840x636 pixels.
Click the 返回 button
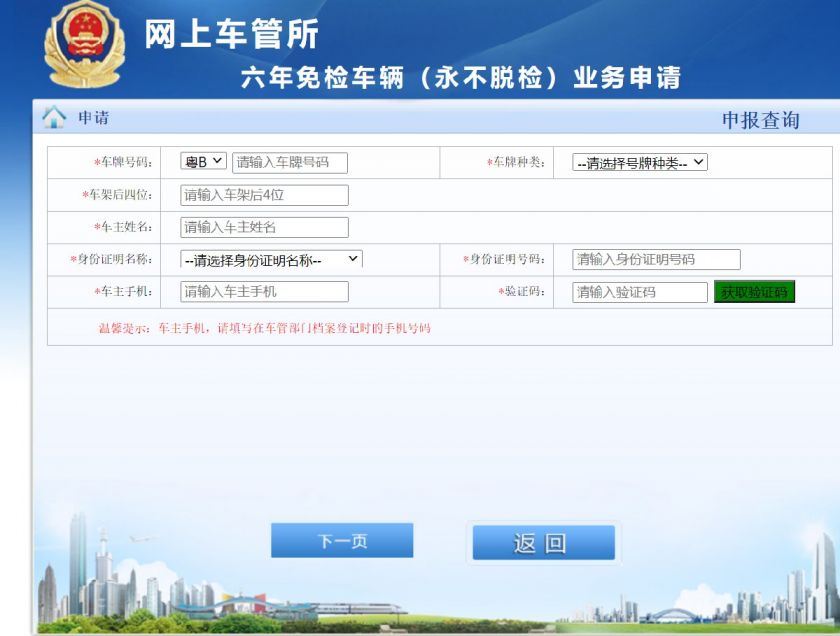(x=544, y=543)
